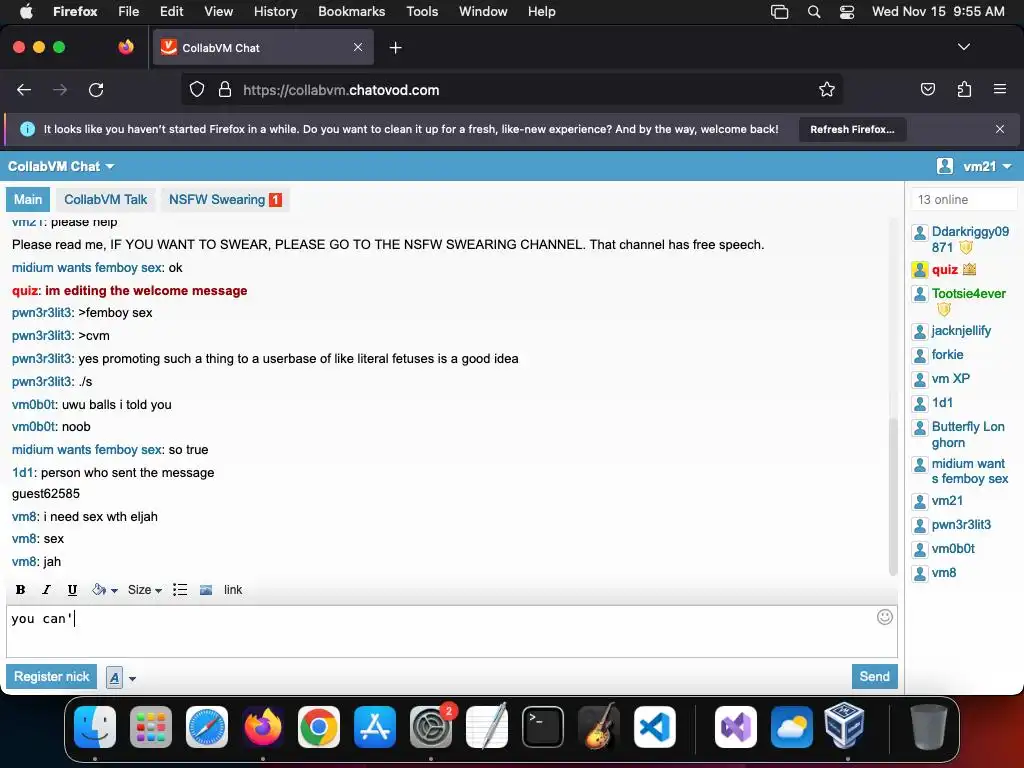Toggle bold formatting in chat editor
1024x768 pixels.
pos(20,590)
